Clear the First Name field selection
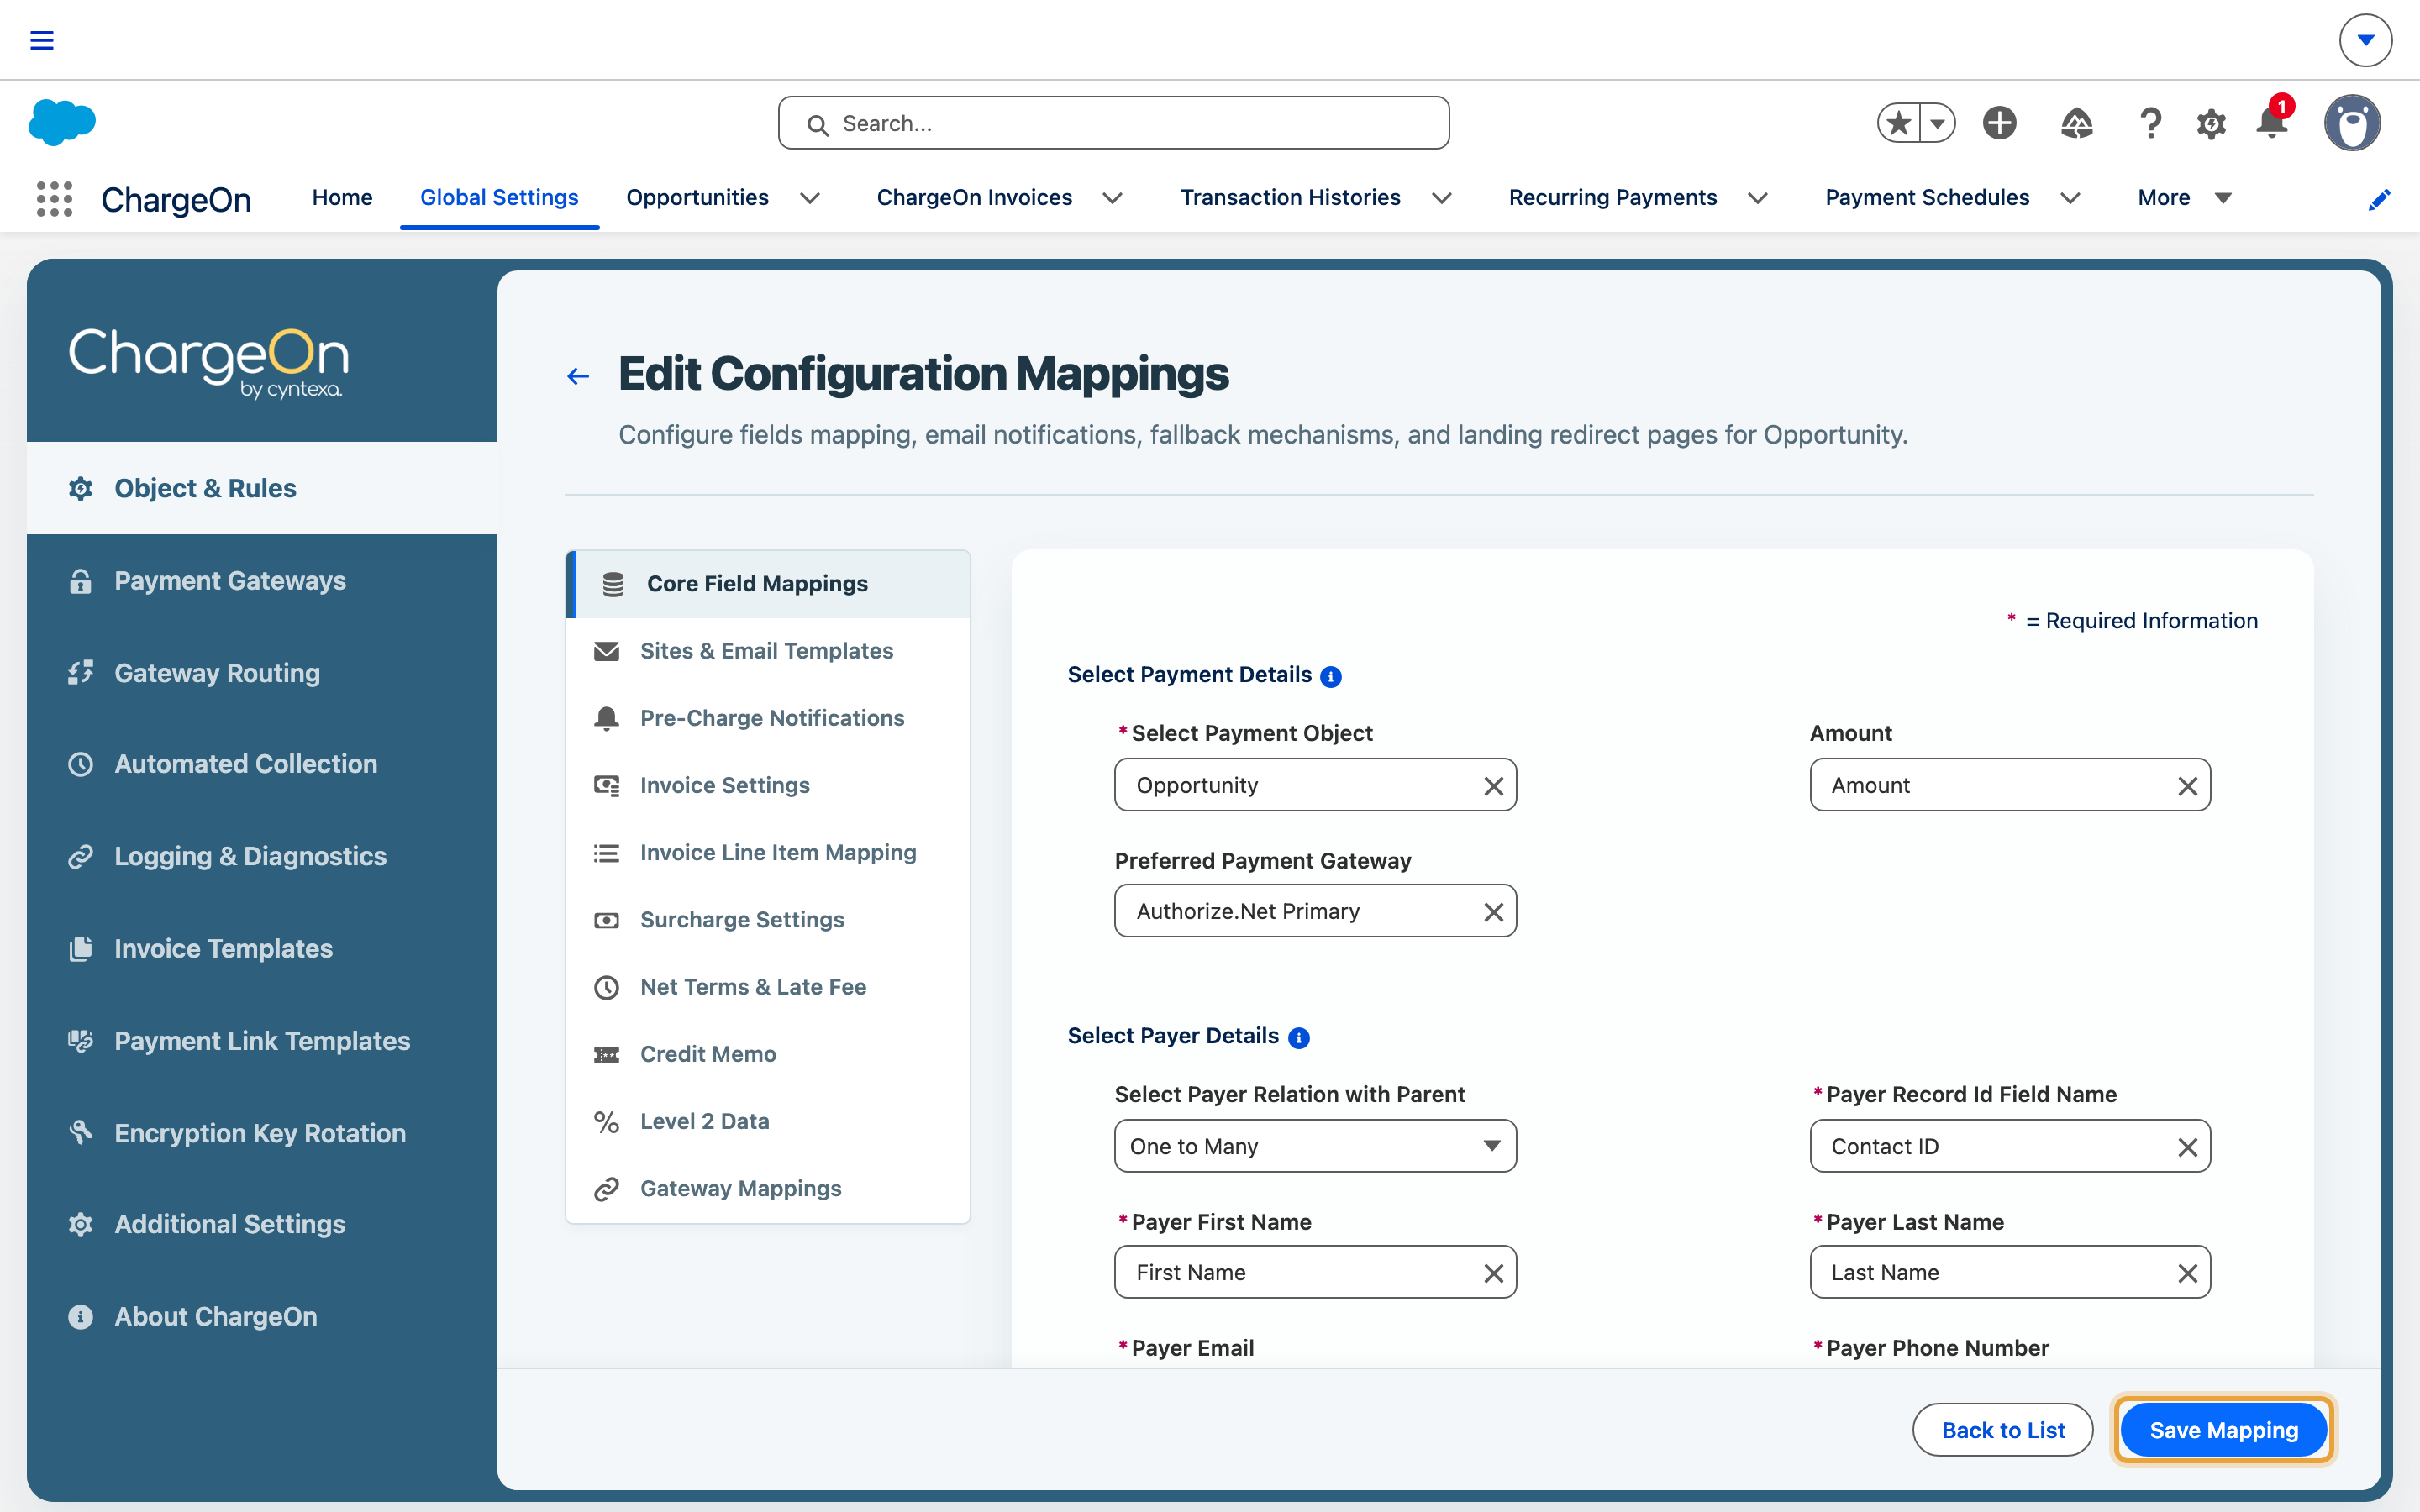The height and width of the screenshot is (1512, 2420). pos(1494,1273)
